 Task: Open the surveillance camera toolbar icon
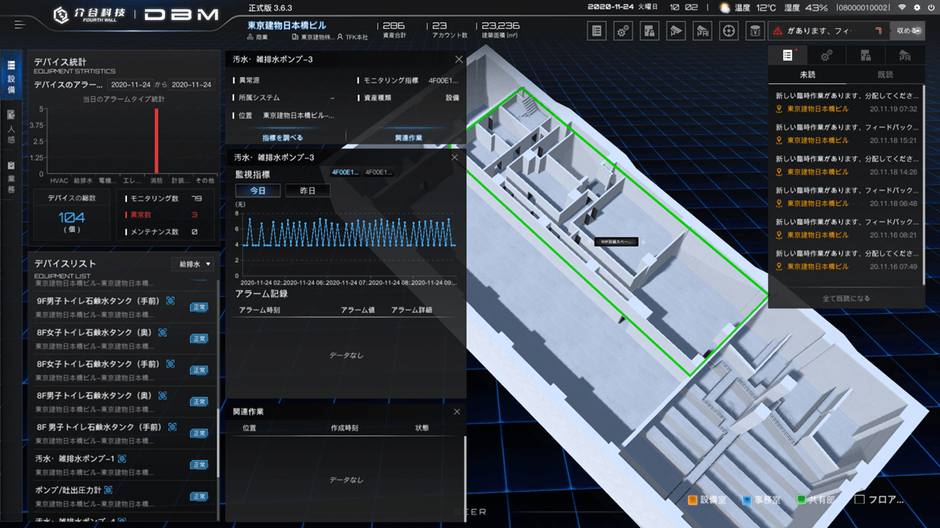tap(676, 30)
